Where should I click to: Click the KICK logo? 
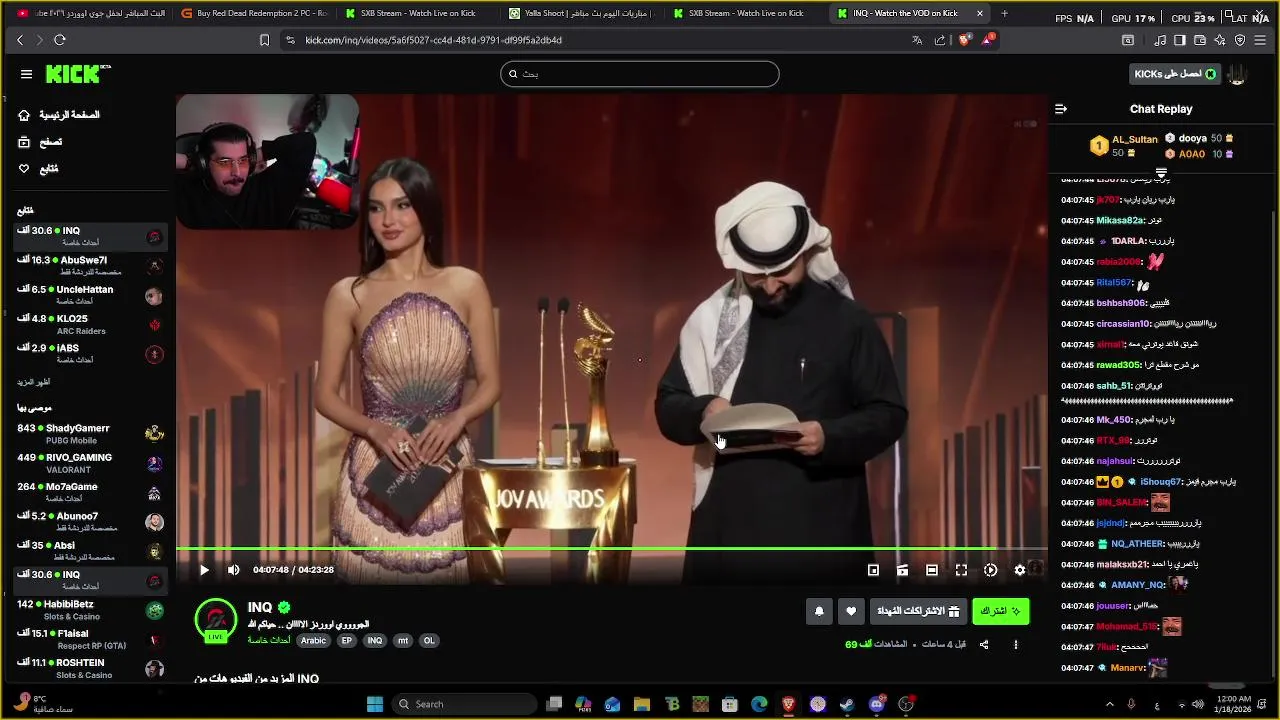coord(76,74)
